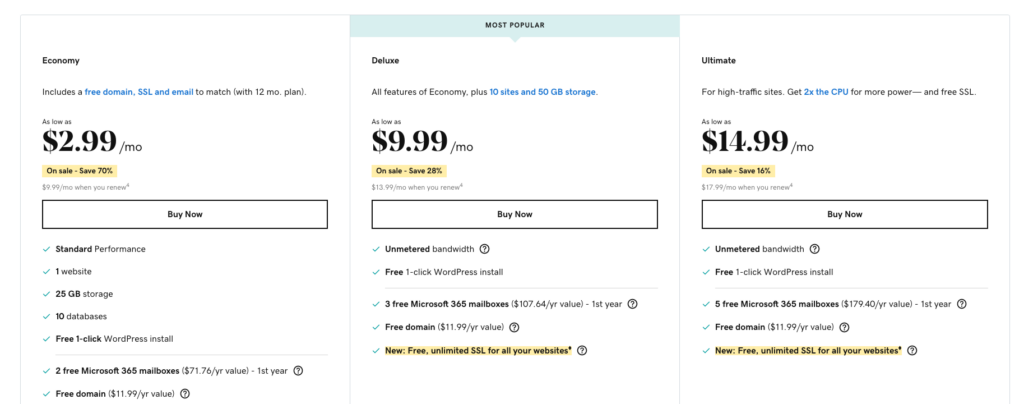Click help icon beside Ultimate Unmetered bandwidth
1024x404 pixels.
(814, 249)
